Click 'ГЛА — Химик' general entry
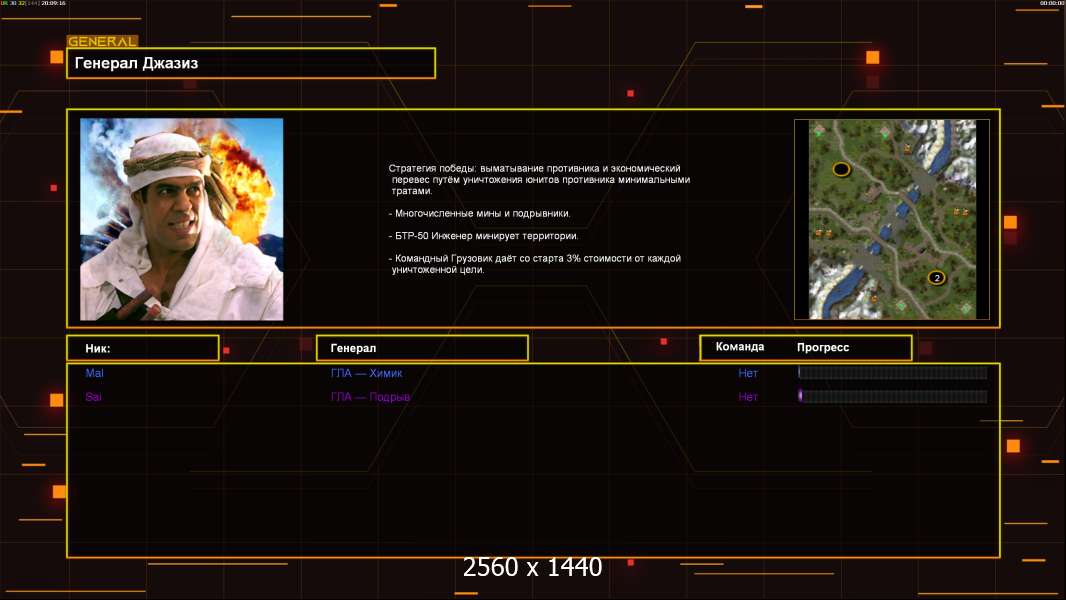 (367, 373)
